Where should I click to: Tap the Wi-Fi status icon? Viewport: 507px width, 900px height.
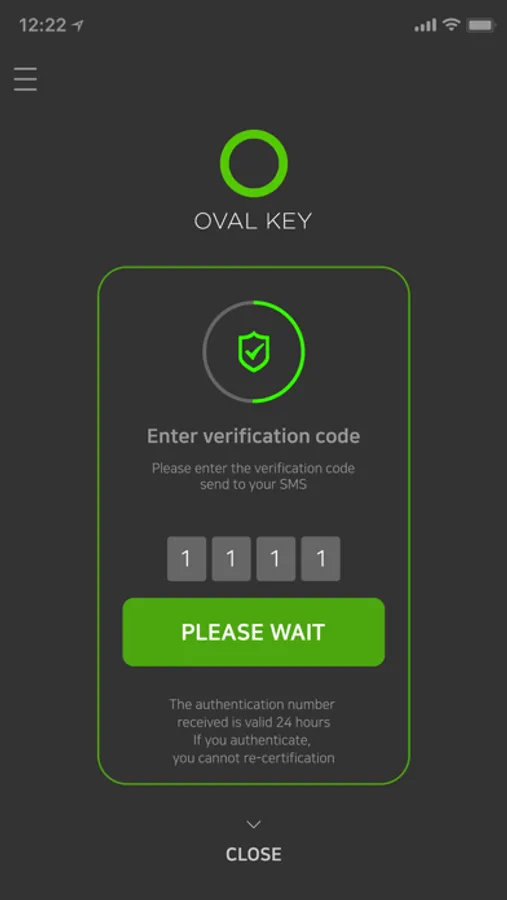coord(452,25)
